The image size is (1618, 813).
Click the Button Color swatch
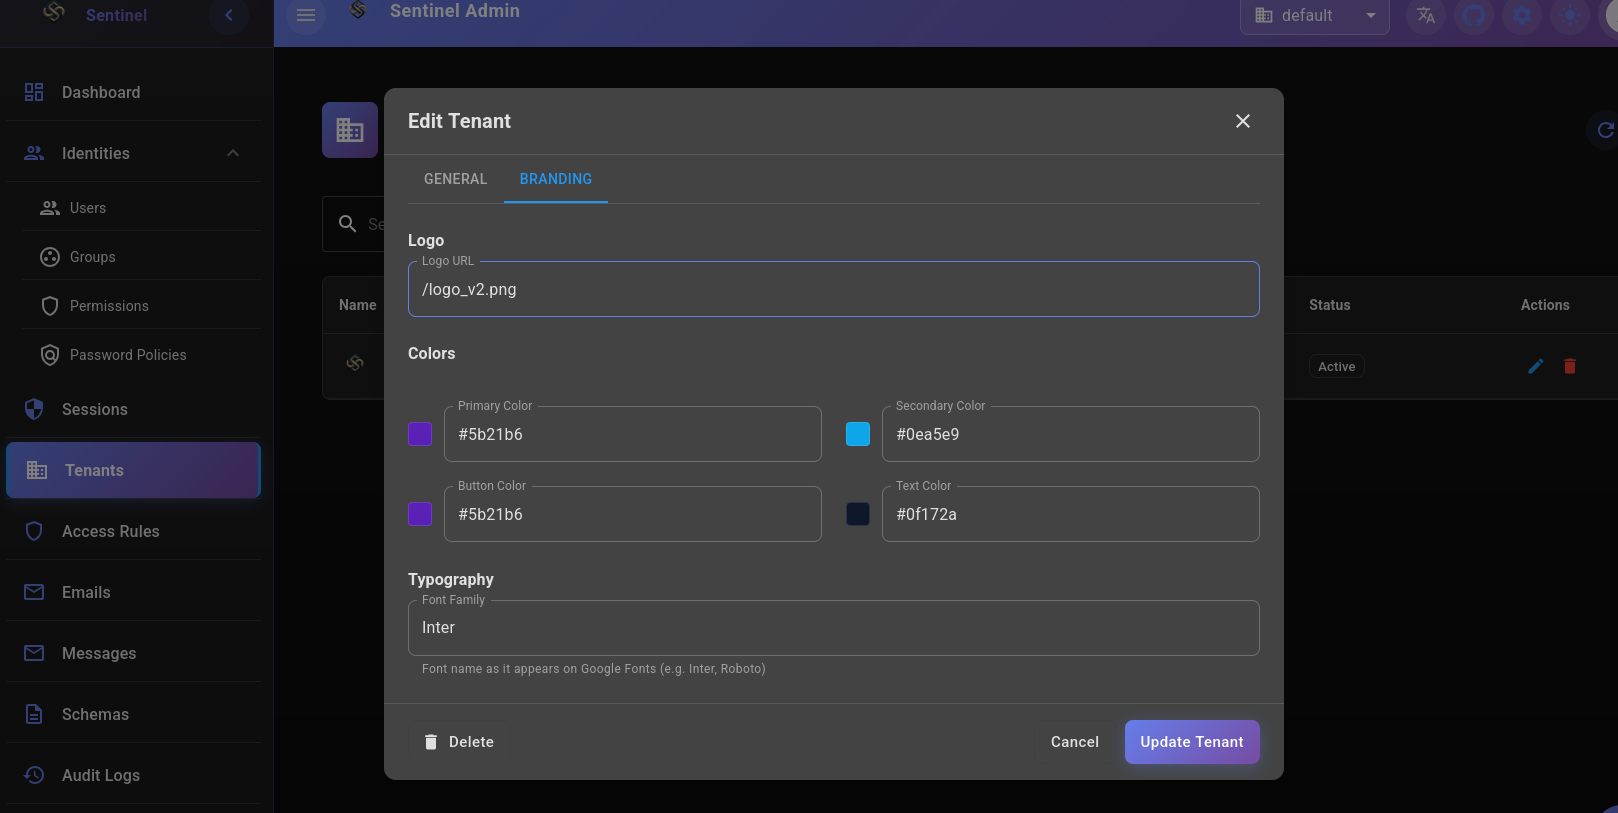point(420,514)
